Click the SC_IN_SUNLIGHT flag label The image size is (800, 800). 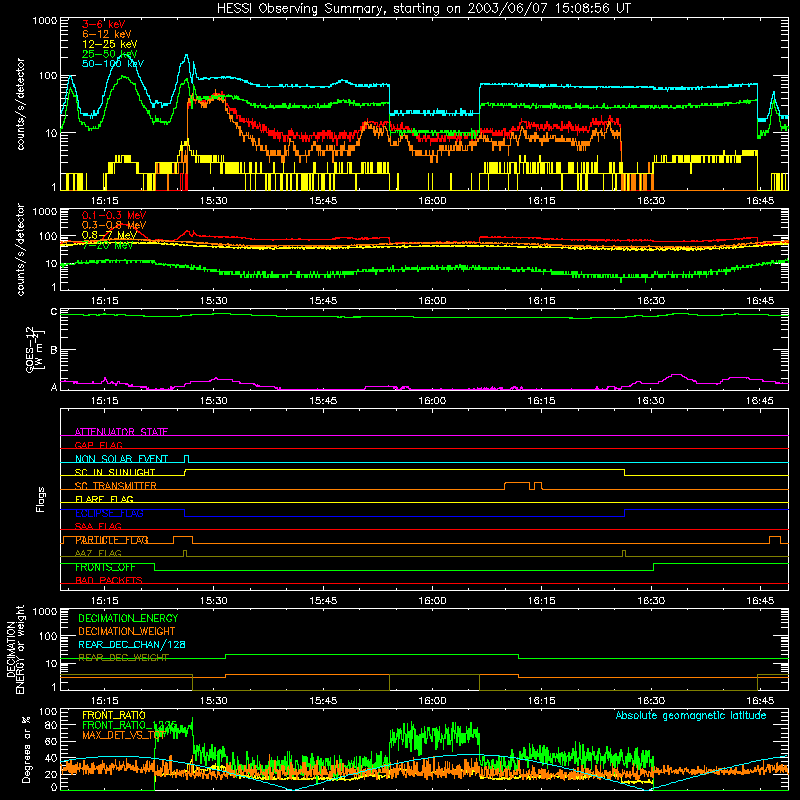click(115, 472)
